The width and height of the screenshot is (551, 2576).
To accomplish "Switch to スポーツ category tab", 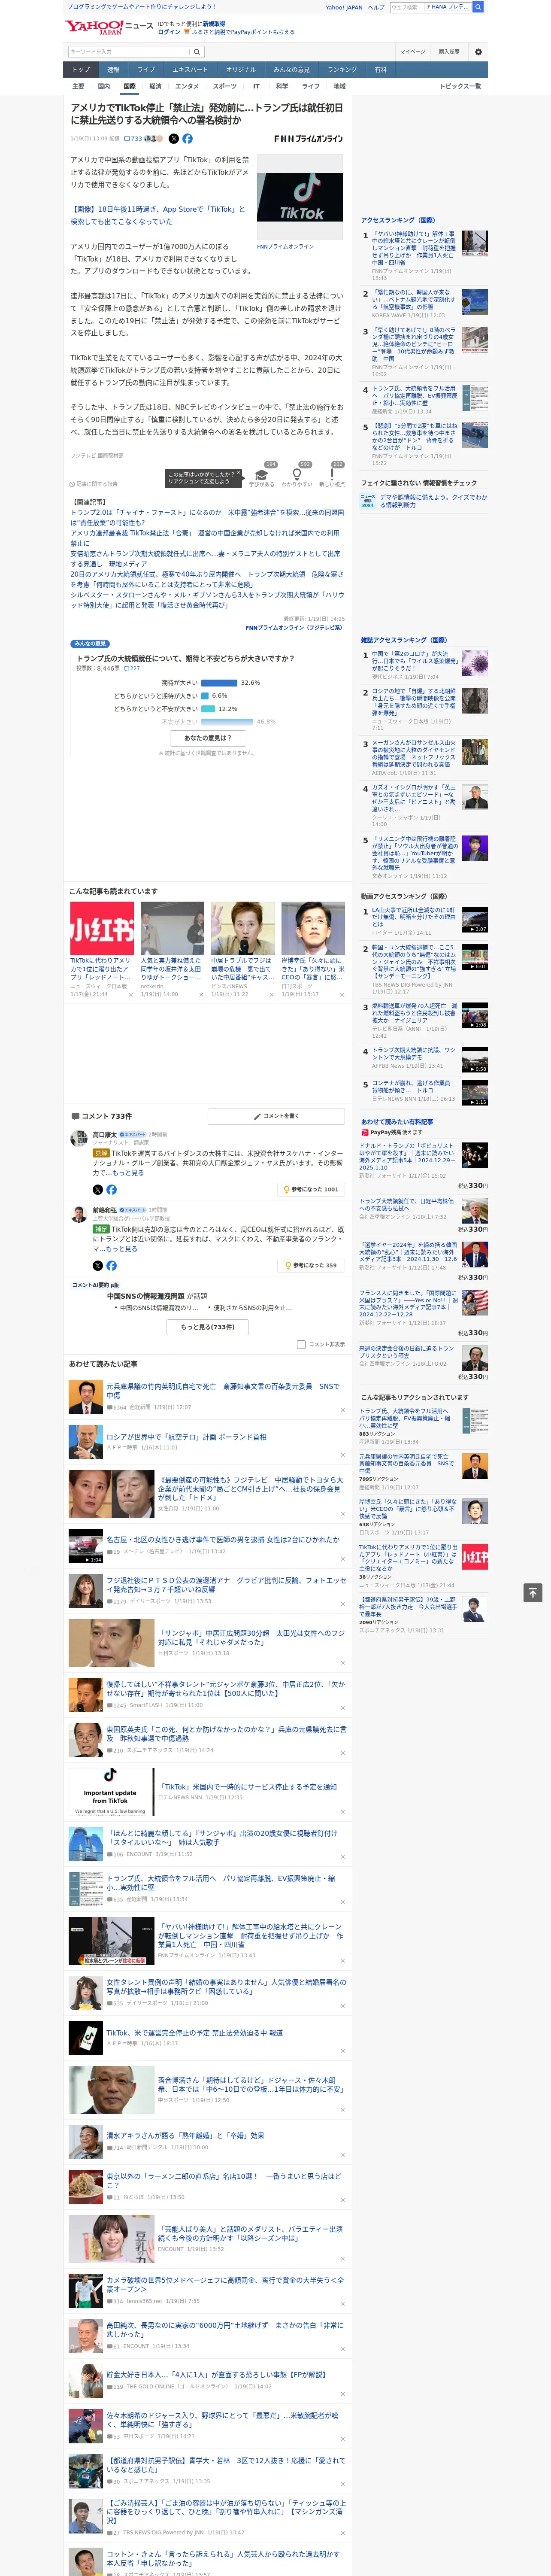I will pos(225,87).
